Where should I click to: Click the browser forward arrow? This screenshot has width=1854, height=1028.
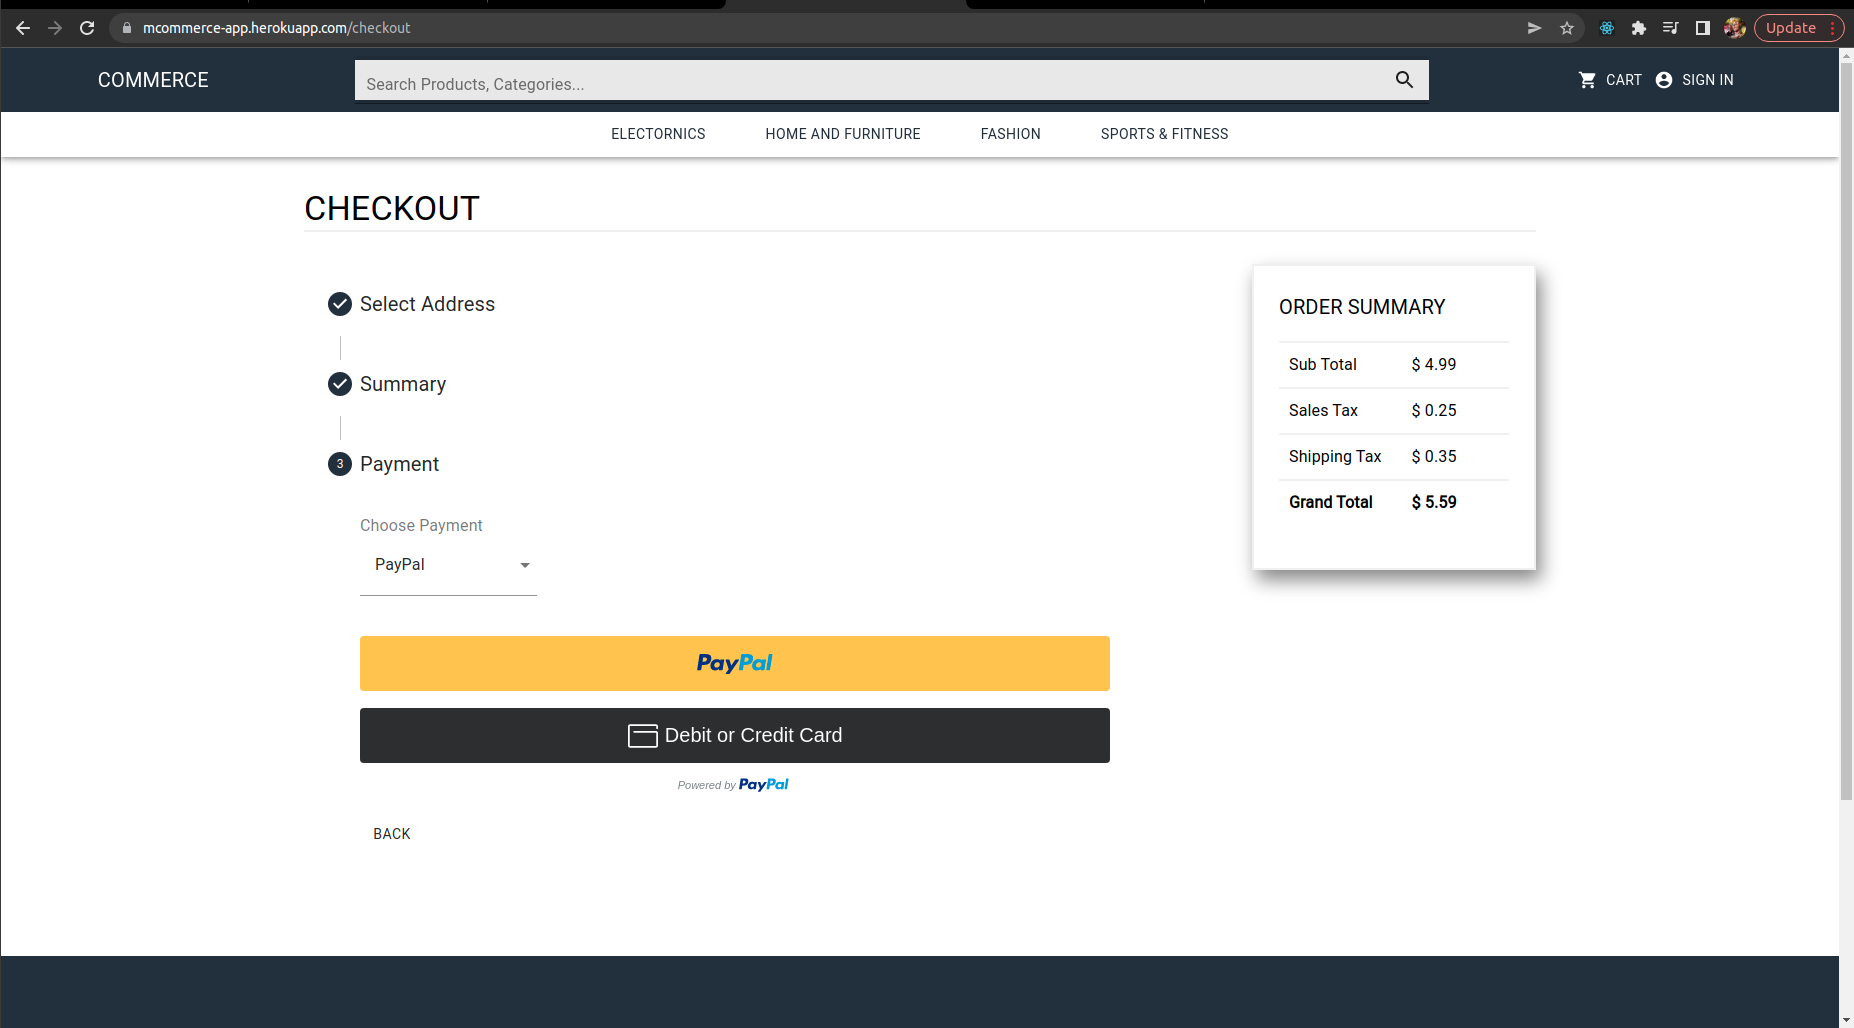point(55,28)
